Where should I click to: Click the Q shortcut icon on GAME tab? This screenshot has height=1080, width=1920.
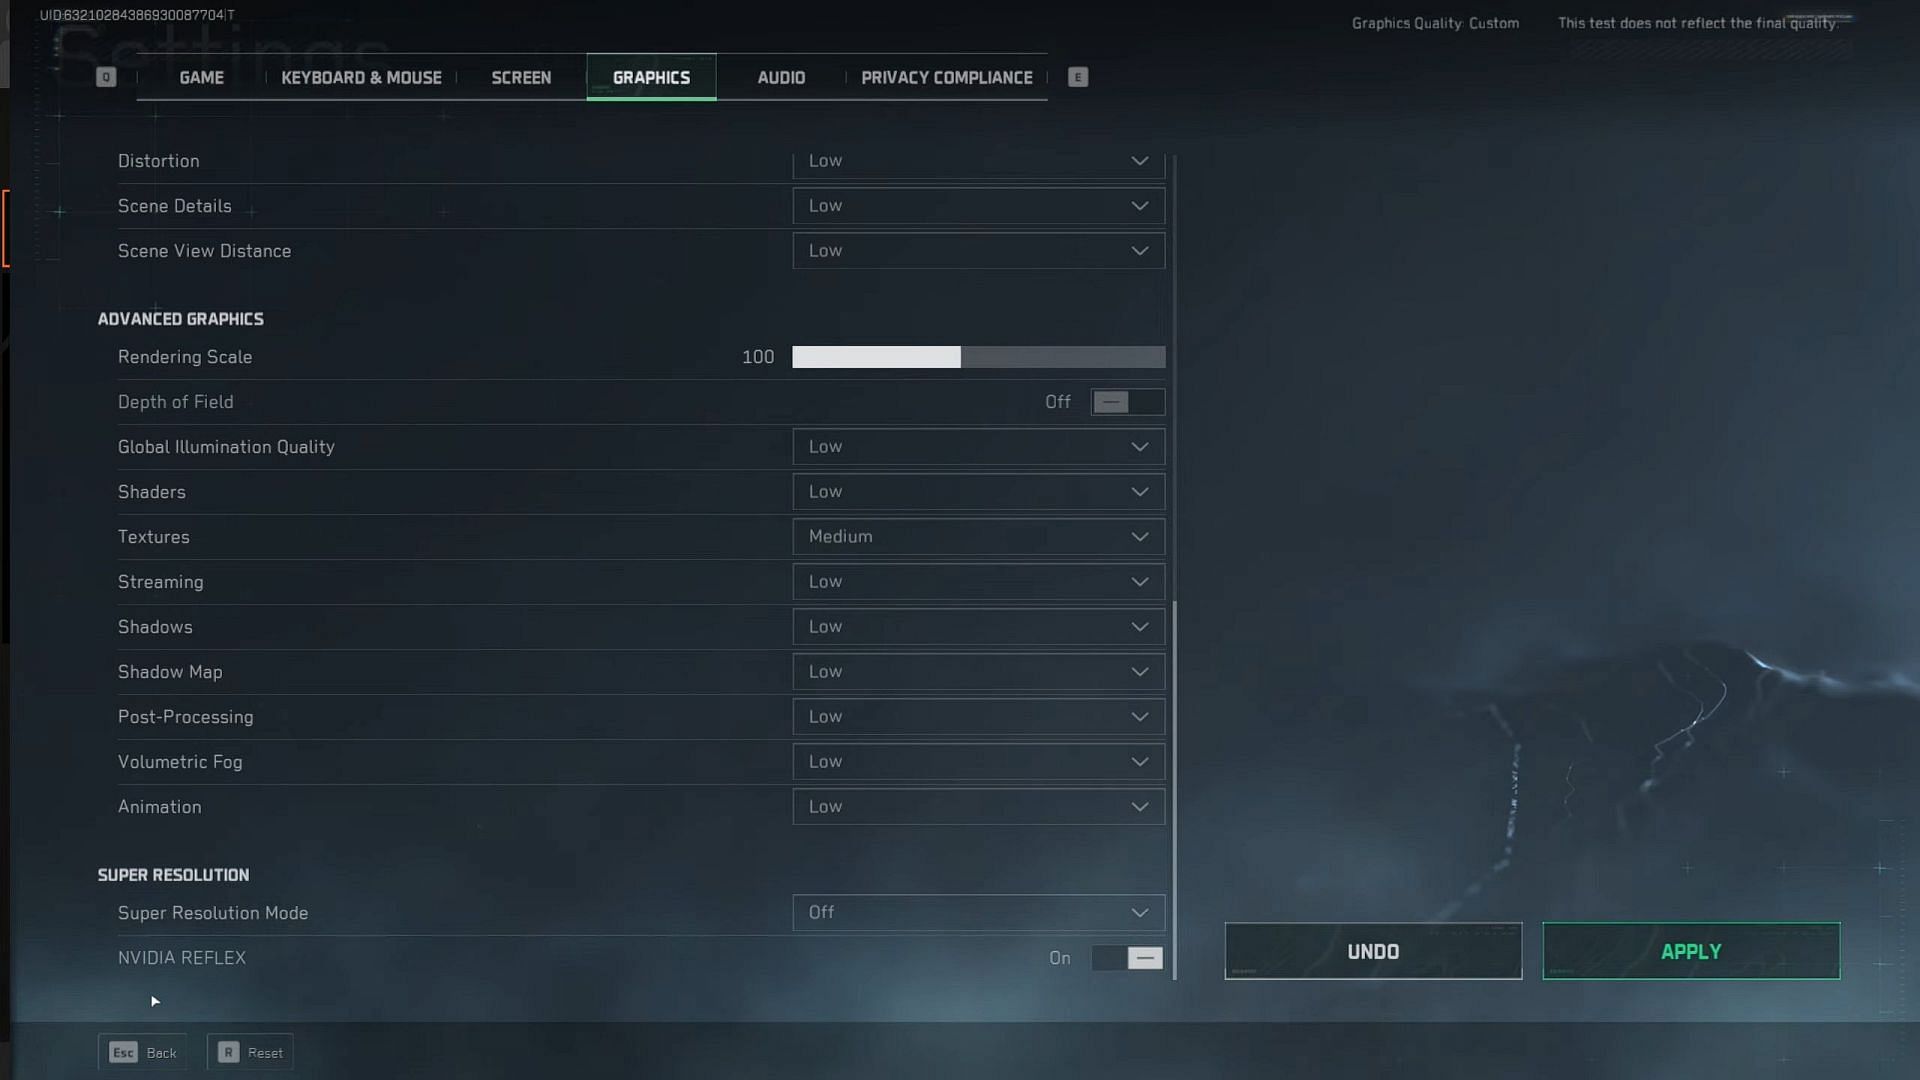(104, 76)
